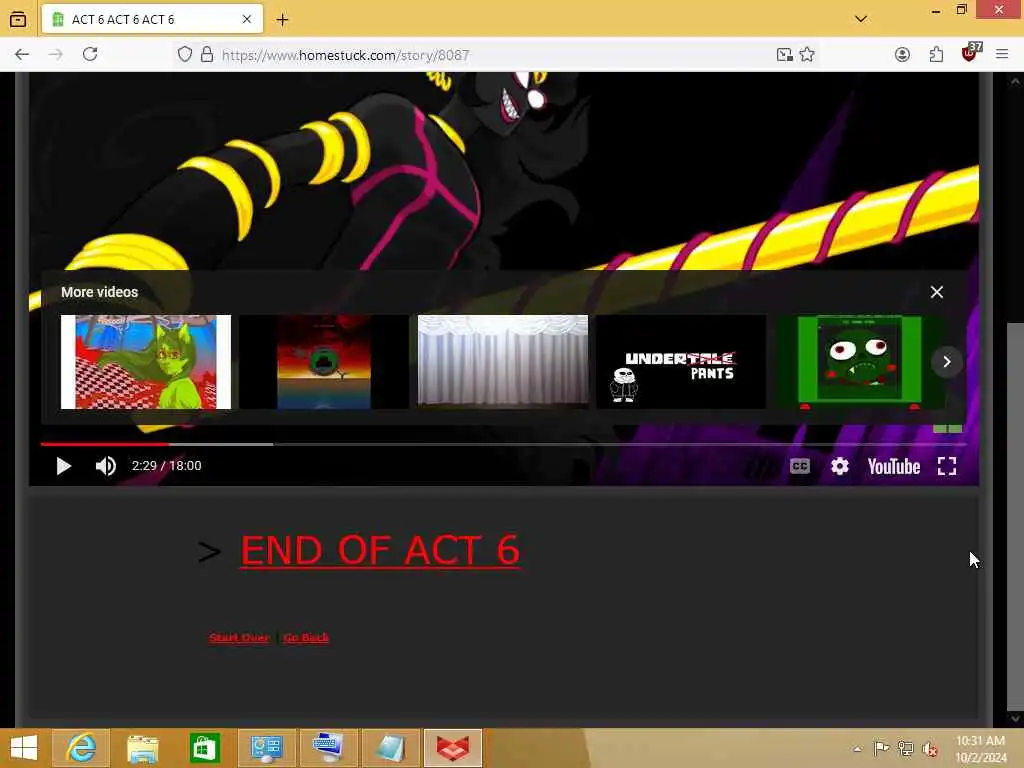This screenshot has width=1024, height=768.
Task: View site security padlock info
Action: pos(207,55)
